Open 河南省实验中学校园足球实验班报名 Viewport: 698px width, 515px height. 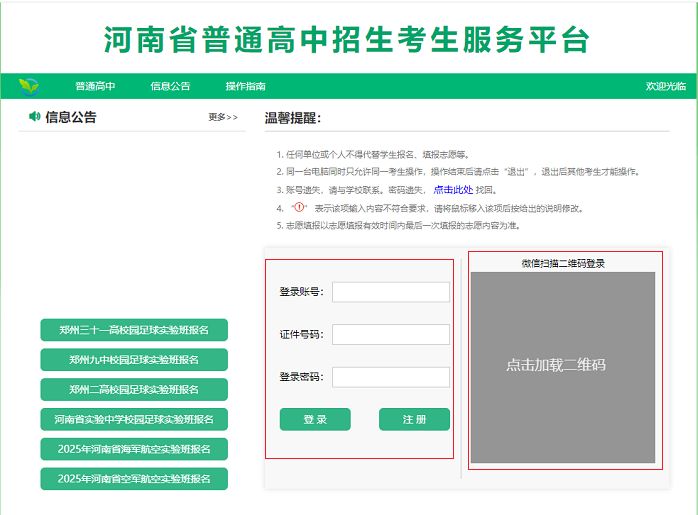134,419
